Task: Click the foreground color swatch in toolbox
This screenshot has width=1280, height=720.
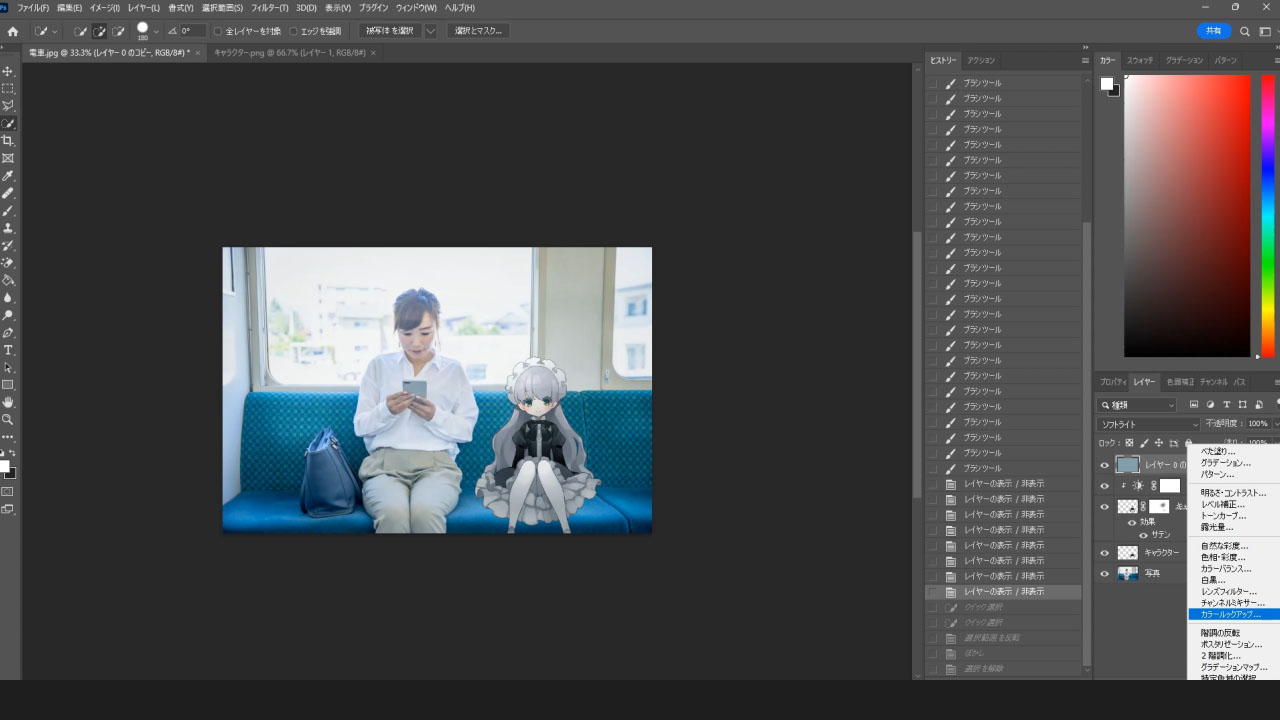Action: (x=4, y=466)
